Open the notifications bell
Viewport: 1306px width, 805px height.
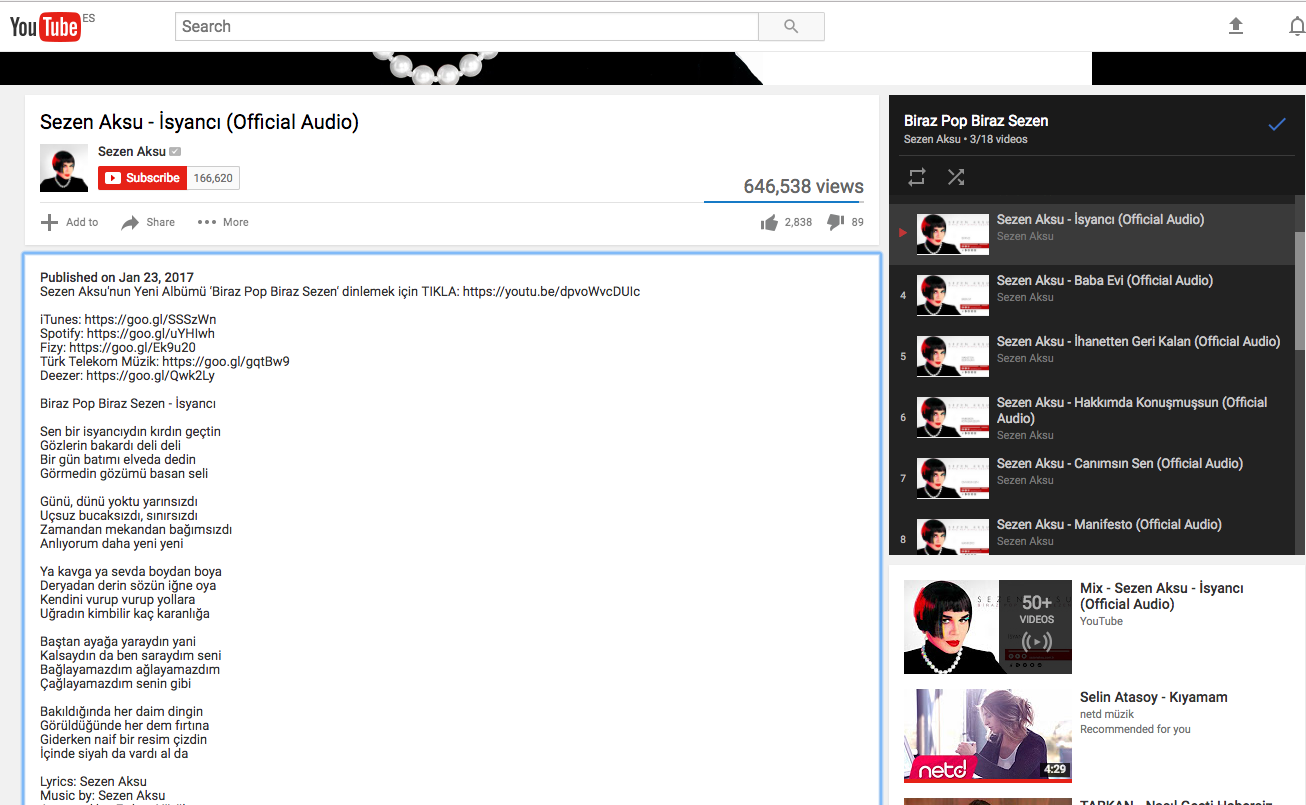pos(1297,26)
